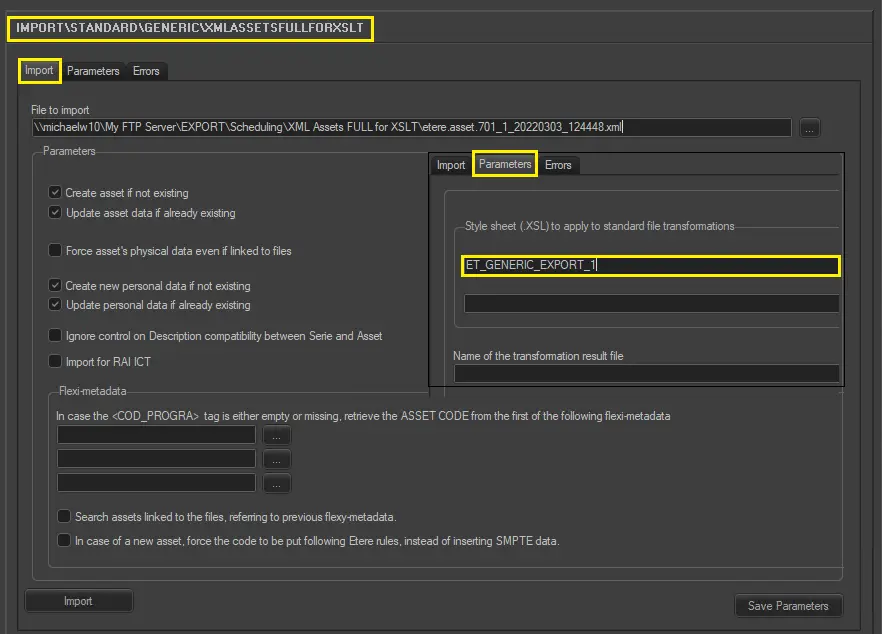Check the 'Import for RAI ICT' box
This screenshot has width=882, height=634.
click(x=55, y=361)
